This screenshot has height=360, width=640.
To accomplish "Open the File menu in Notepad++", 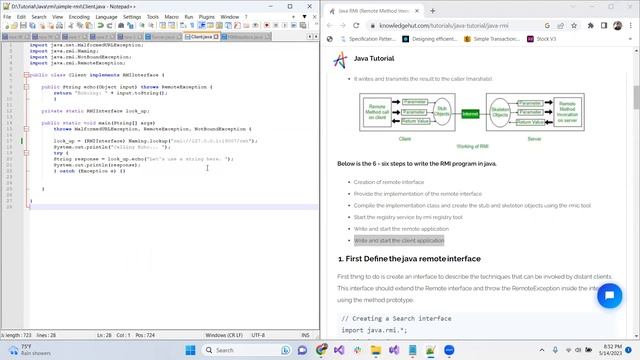I will click(x=7, y=17).
